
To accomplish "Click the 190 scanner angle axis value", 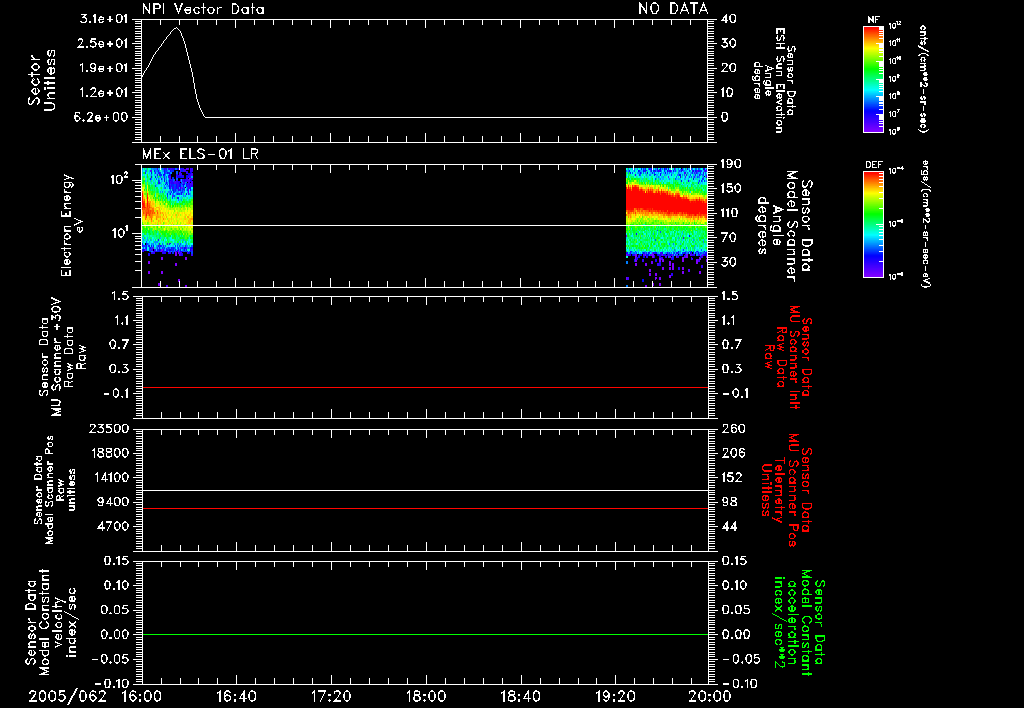I will [731, 164].
